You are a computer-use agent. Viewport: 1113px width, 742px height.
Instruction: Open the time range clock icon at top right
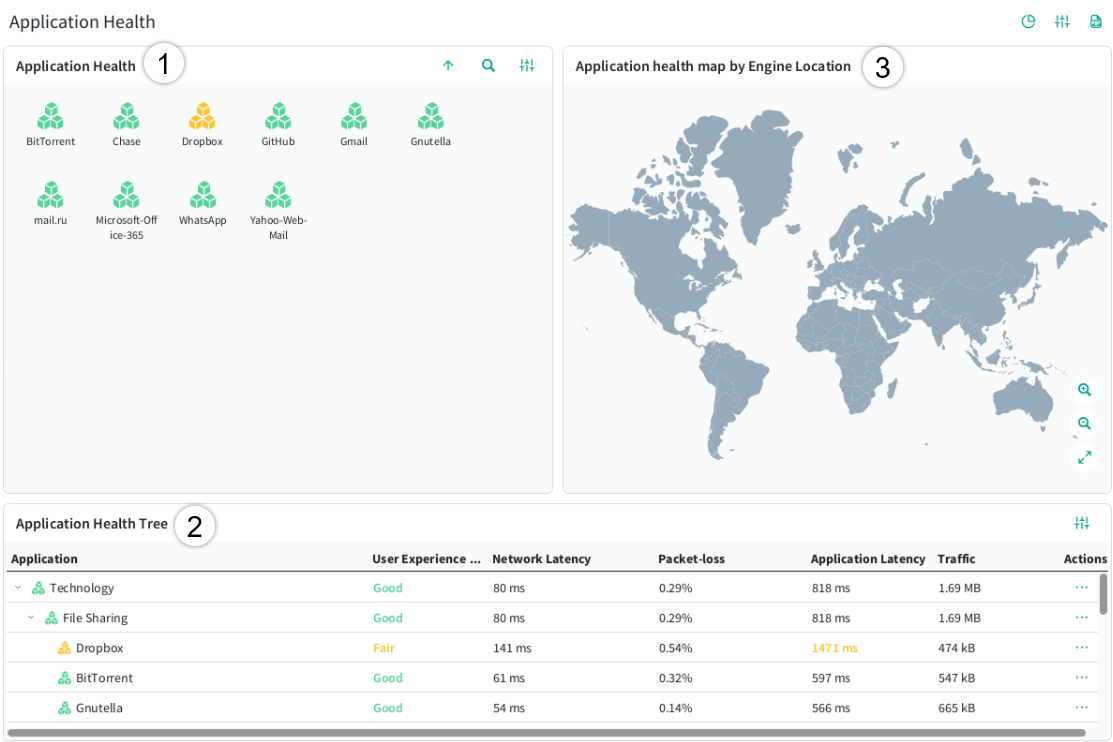1028,21
